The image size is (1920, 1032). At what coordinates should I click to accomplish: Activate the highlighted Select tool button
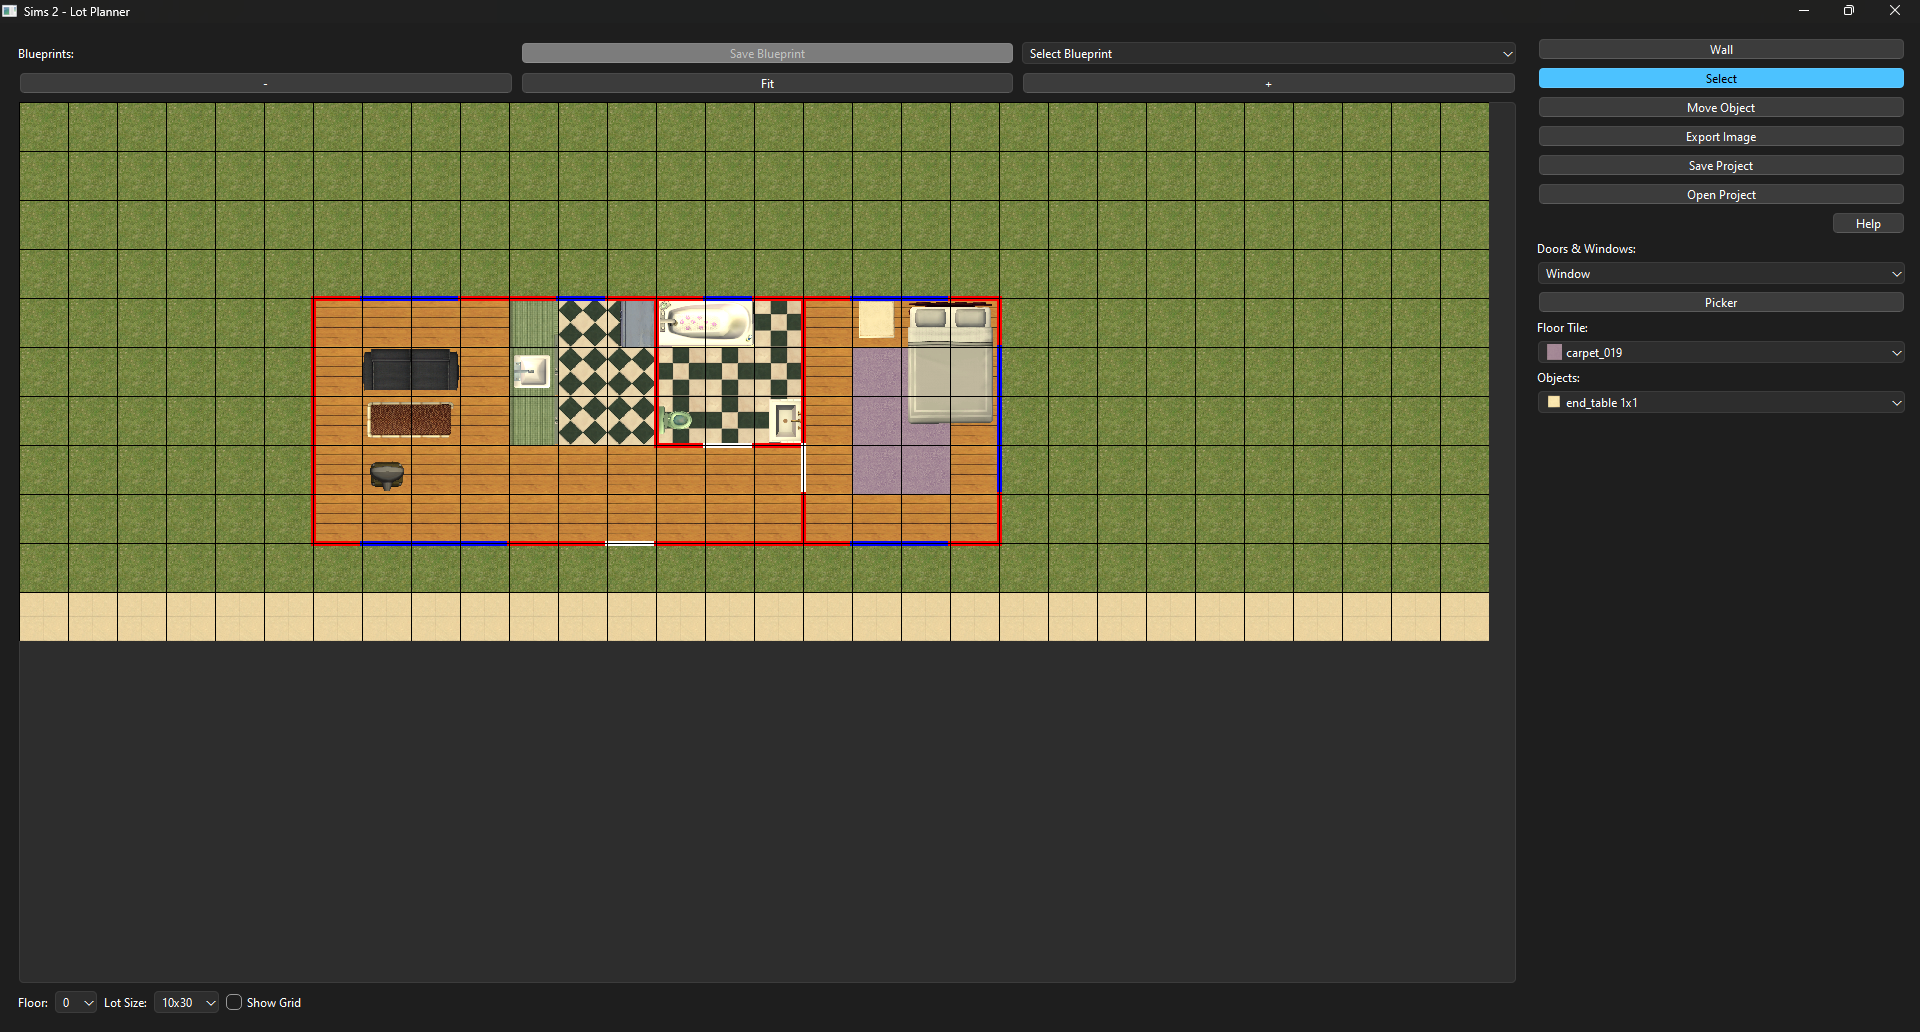(1720, 78)
